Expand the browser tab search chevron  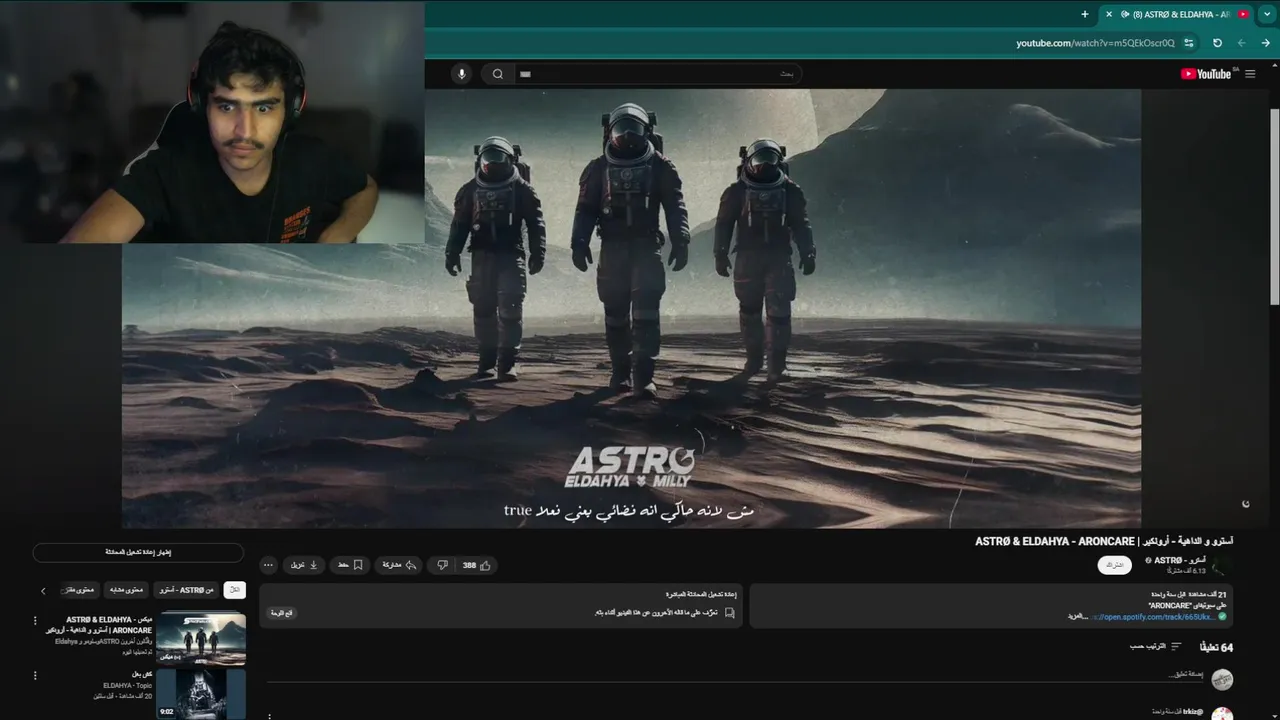point(1267,14)
